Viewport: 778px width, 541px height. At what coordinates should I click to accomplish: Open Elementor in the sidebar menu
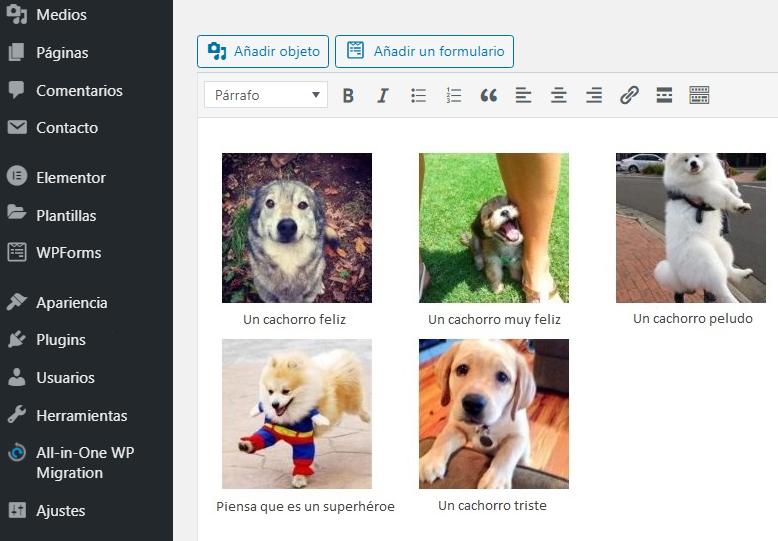70,178
